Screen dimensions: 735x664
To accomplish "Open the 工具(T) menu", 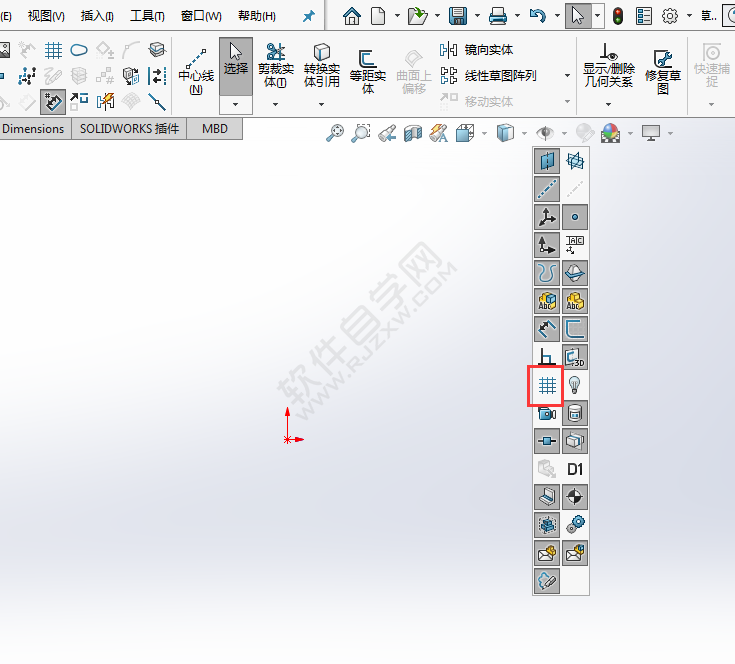I will [x=147, y=16].
